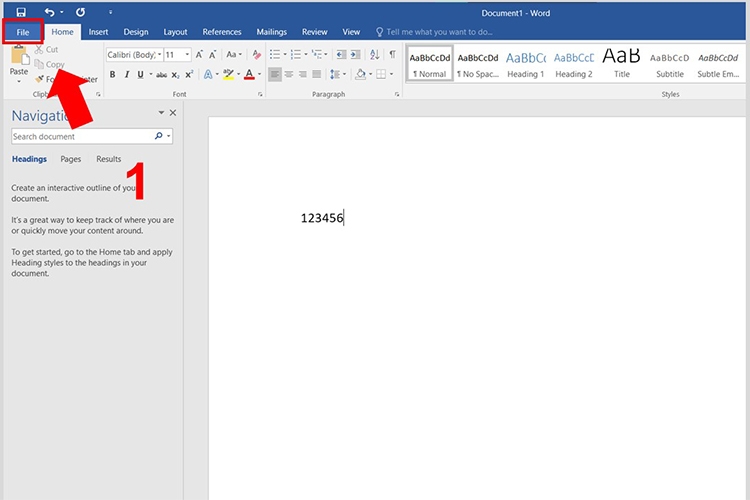
Task: Switch to the Home tab
Action: click(x=62, y=32)
